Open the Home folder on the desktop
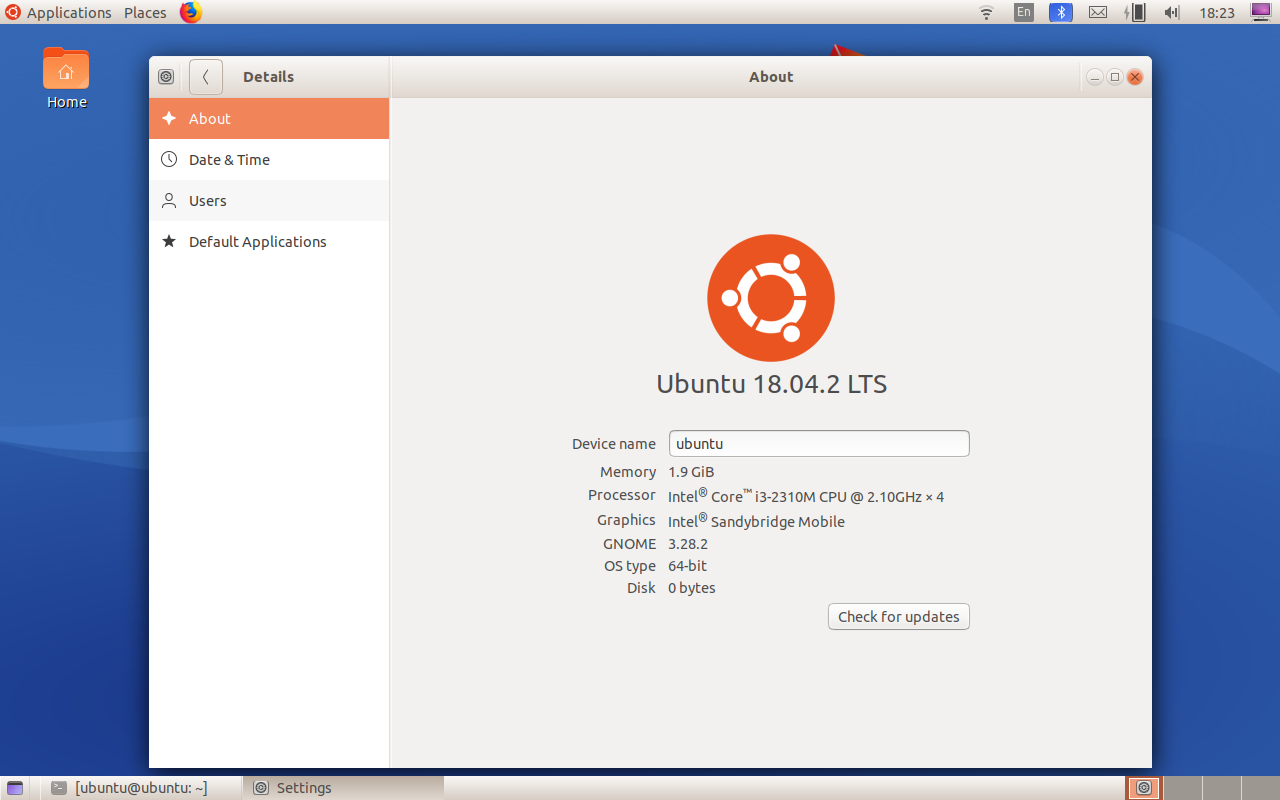1280x800 pixels. click(x=66, y=77)
